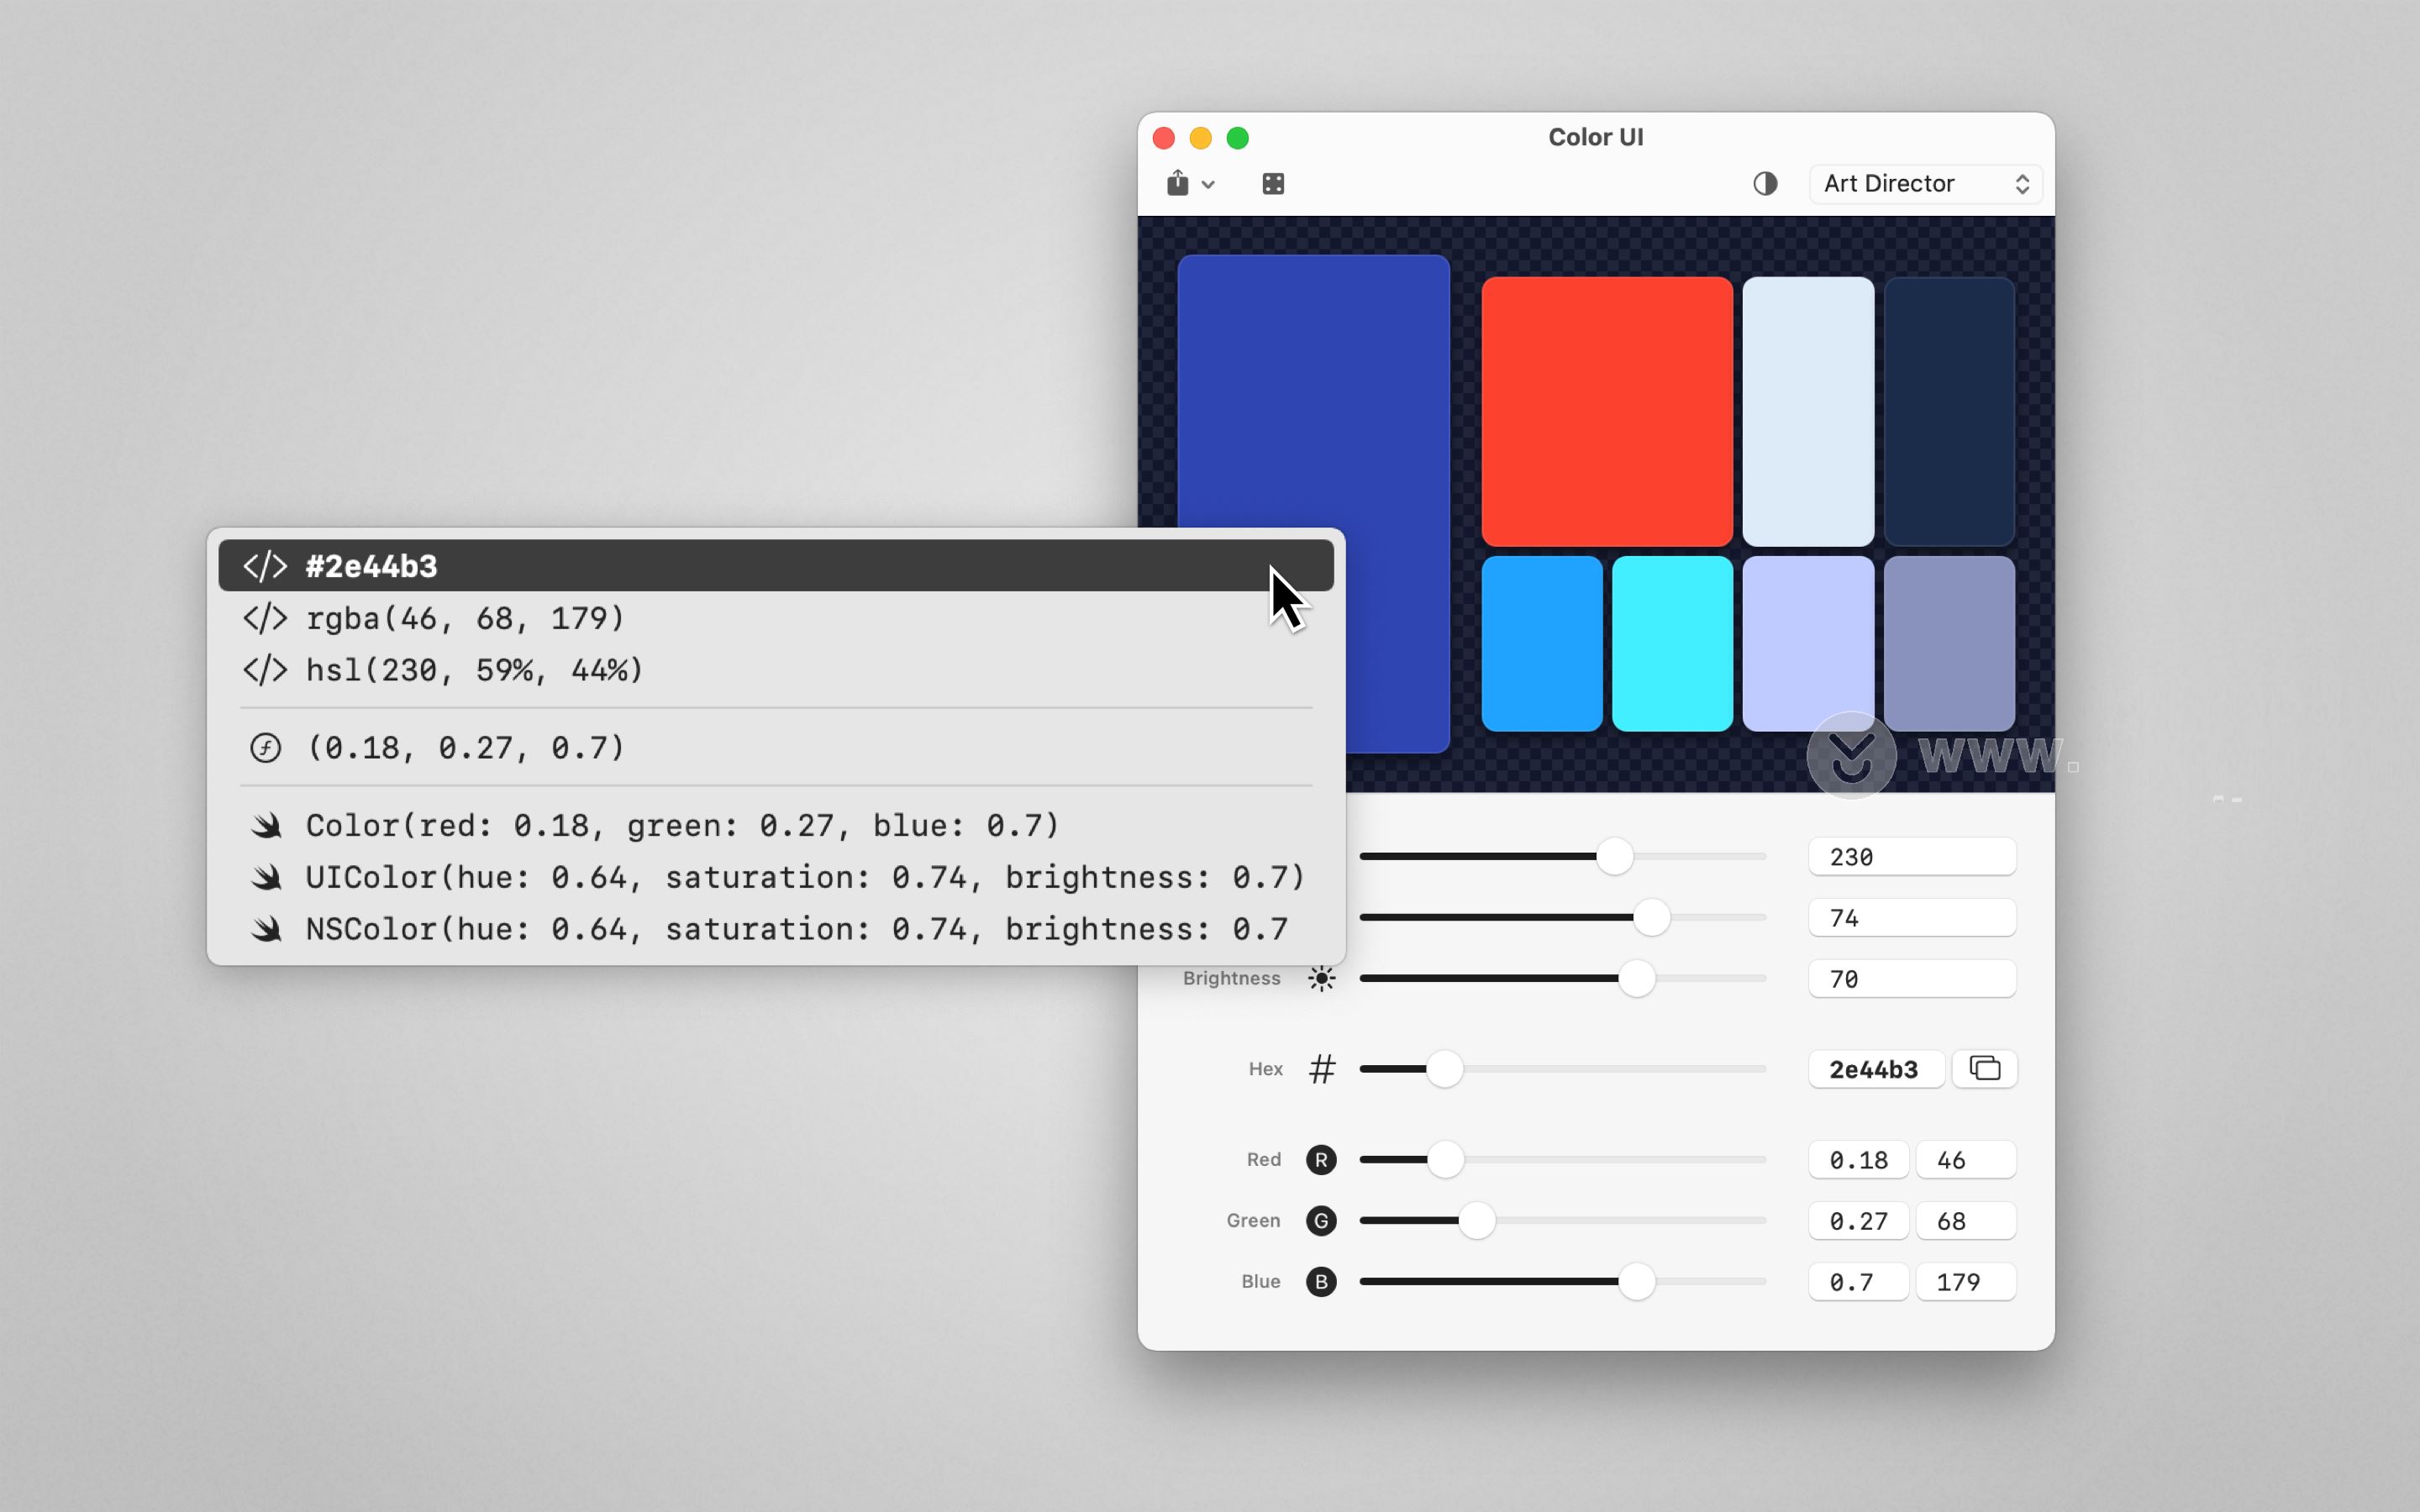This screenshot has width=2420, height=1512.
Task: Choose the (0.18, 0.27, 0.7) float entry
Action: (776, 747)
